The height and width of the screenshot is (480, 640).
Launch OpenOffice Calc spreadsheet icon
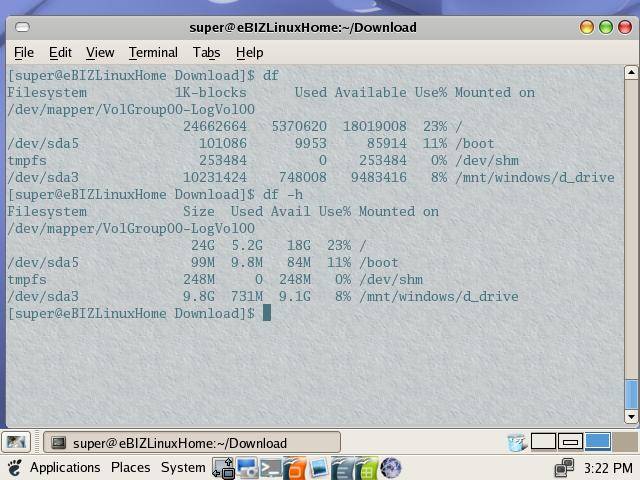(x=367, y=468)
